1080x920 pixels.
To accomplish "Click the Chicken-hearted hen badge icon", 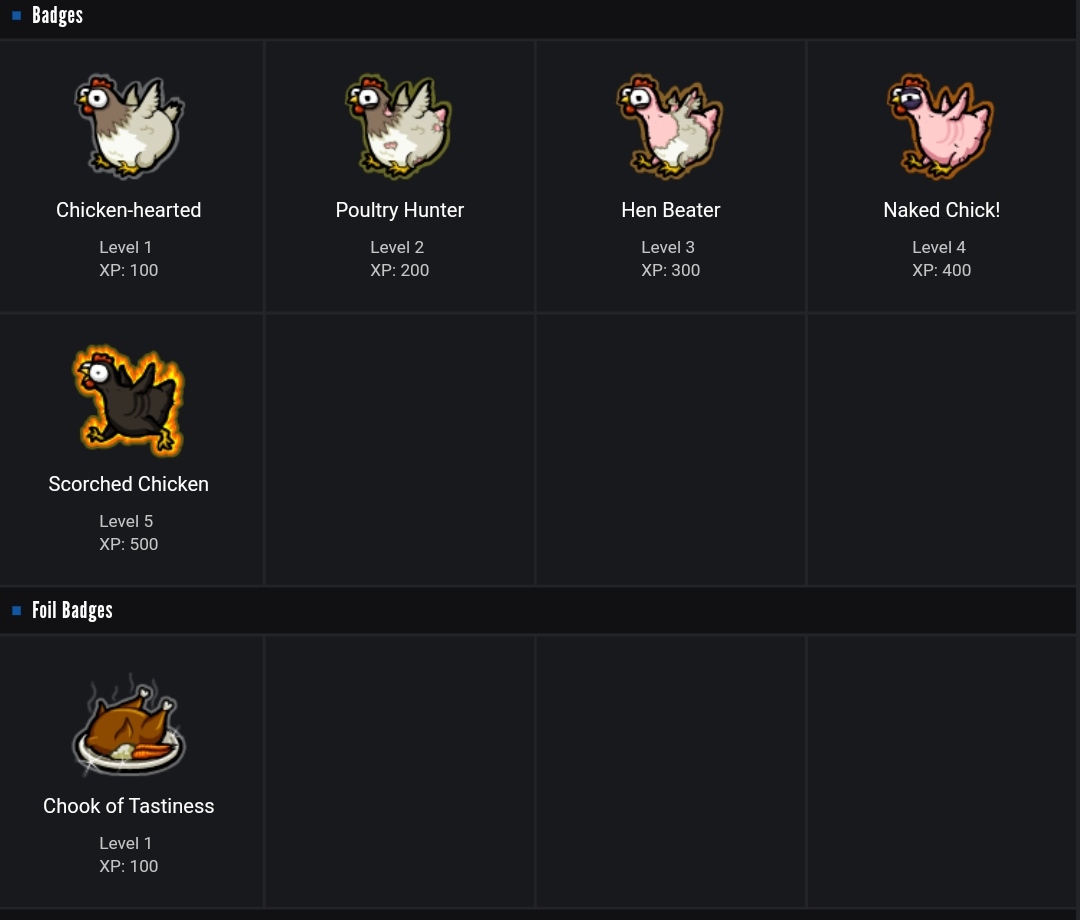I will [x=129, y=127].
